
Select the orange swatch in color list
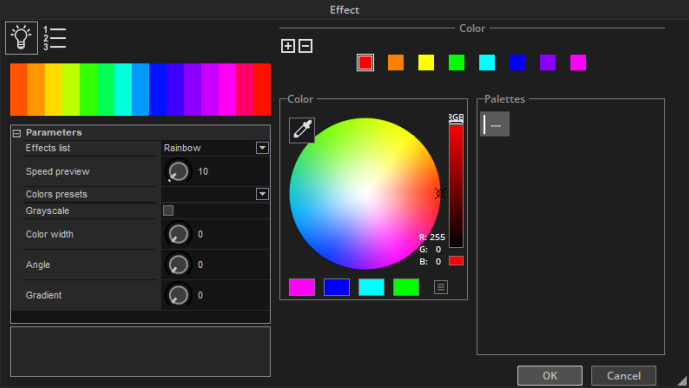point(396,63)
